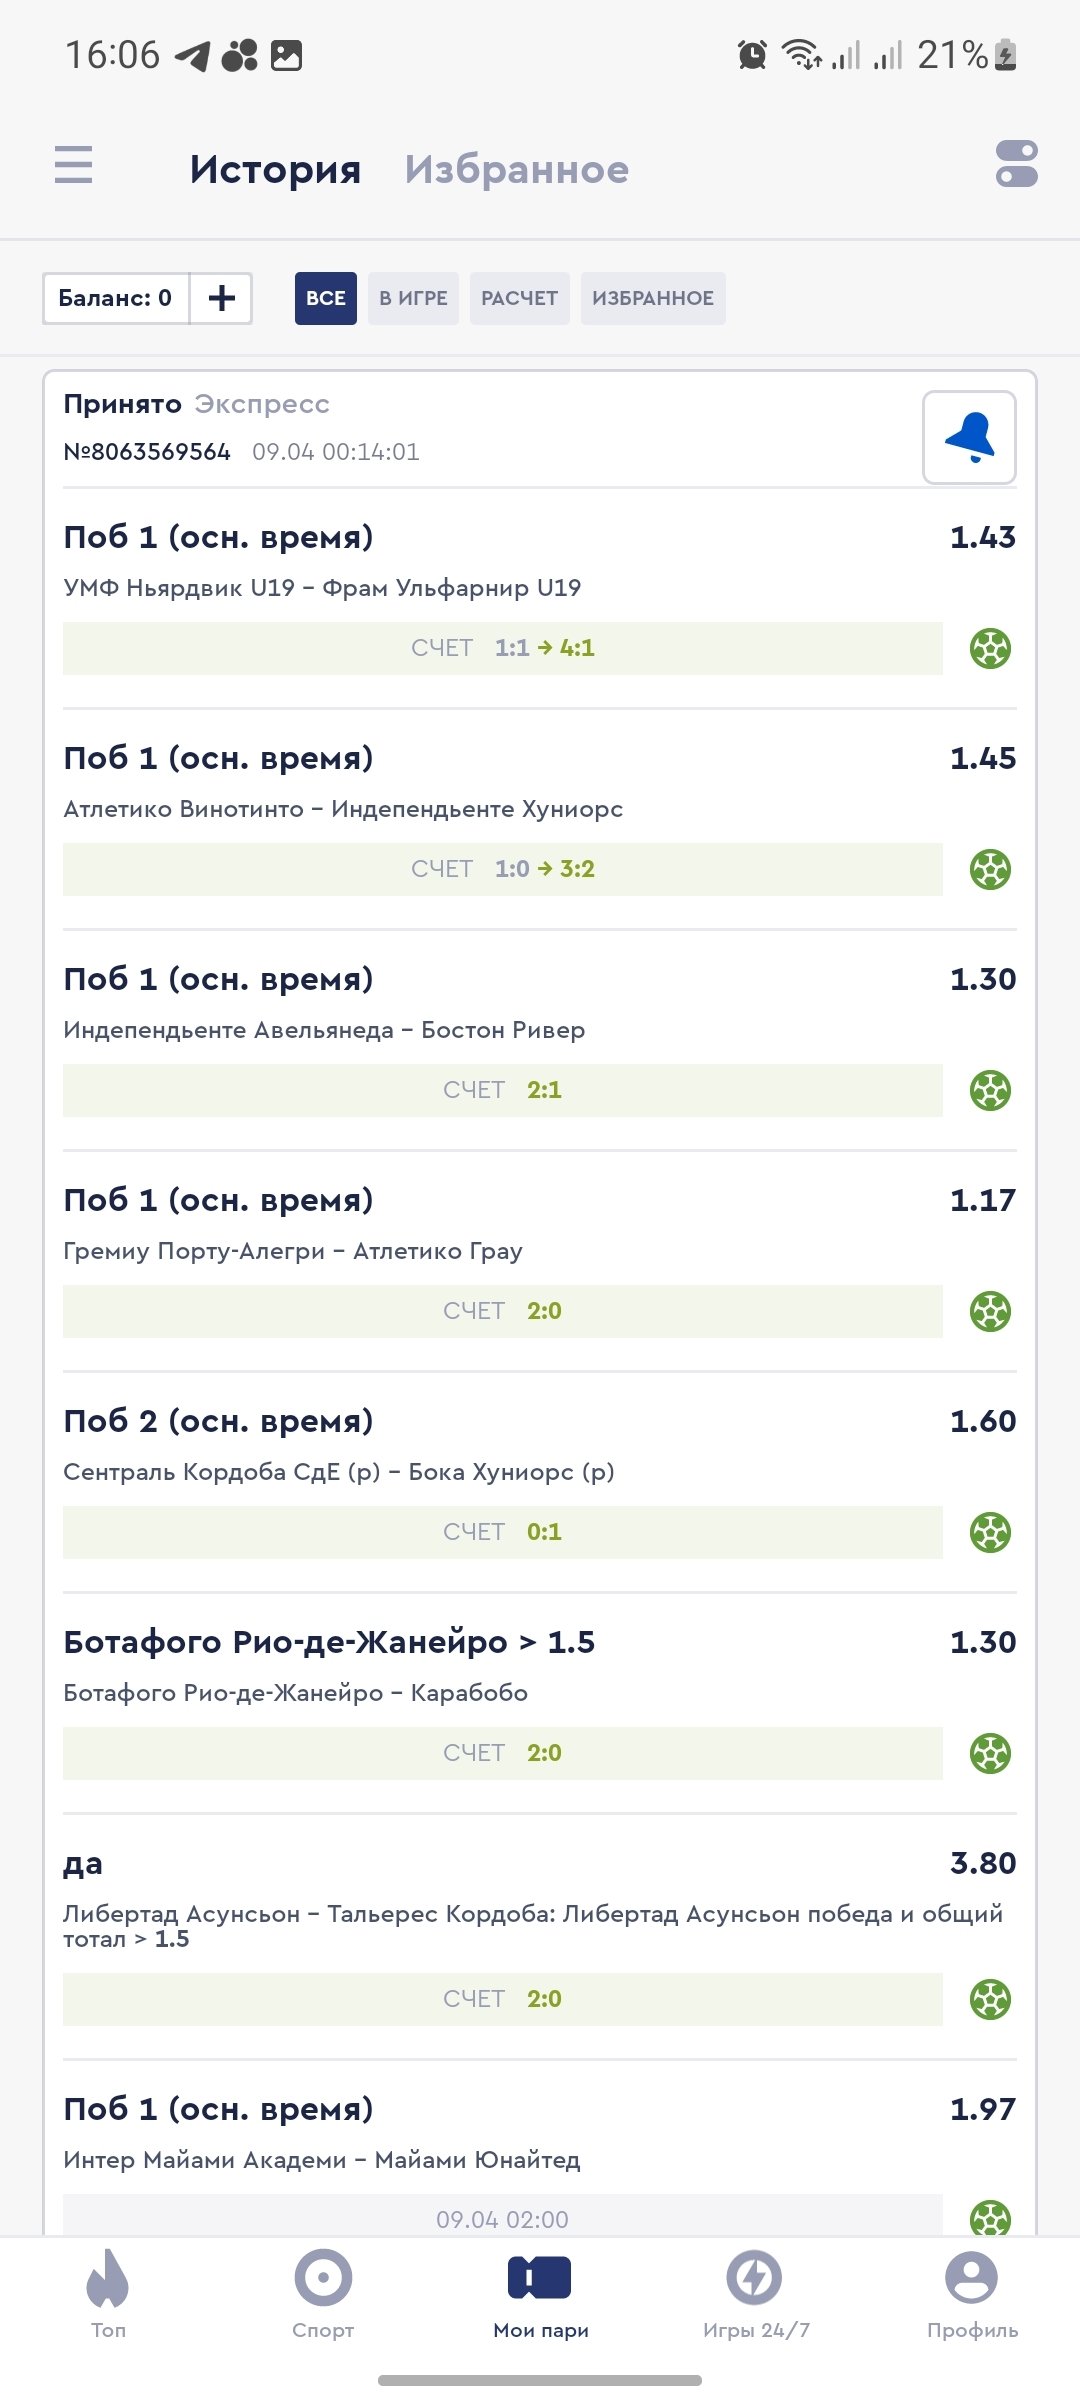Viewport: 1080px width, 2400px height.
Task: Open the Спорт section icon
Action: 323,2279
